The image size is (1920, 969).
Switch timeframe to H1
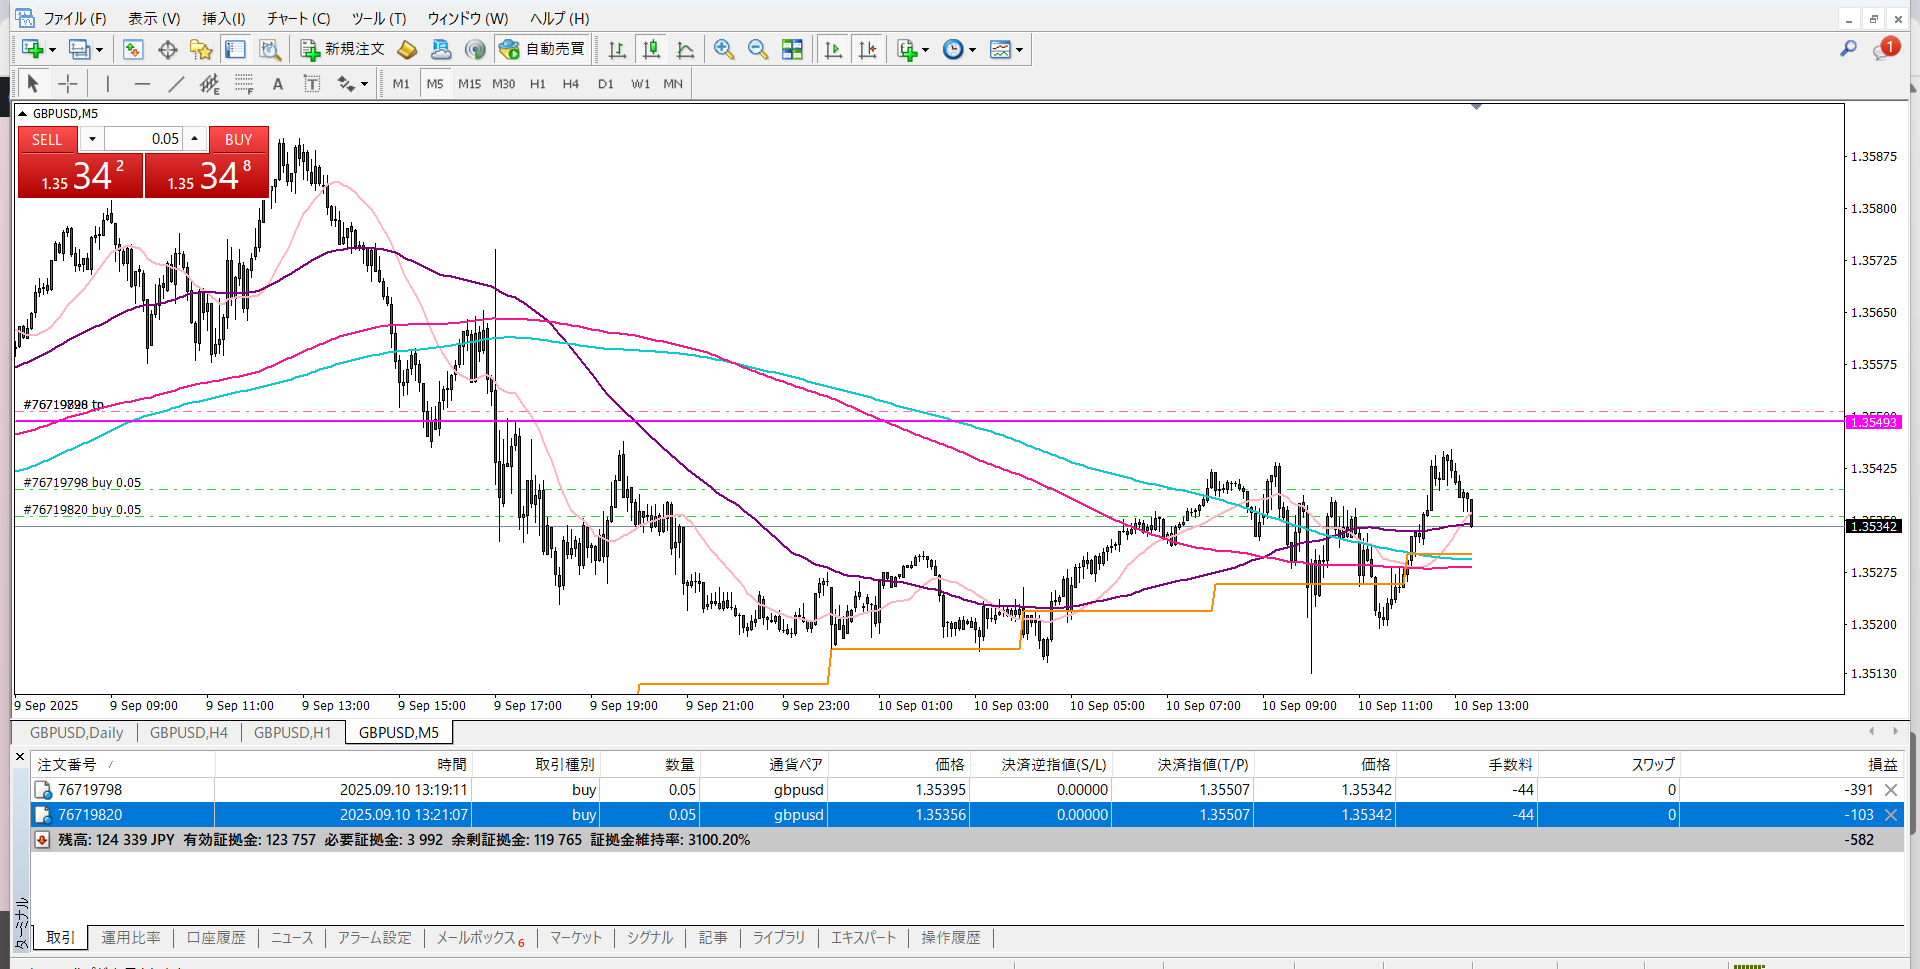click(x=538, y=84)
